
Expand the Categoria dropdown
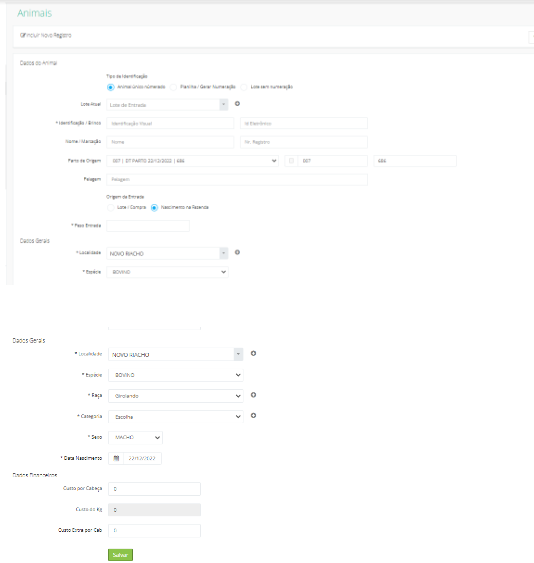(176, 417)
